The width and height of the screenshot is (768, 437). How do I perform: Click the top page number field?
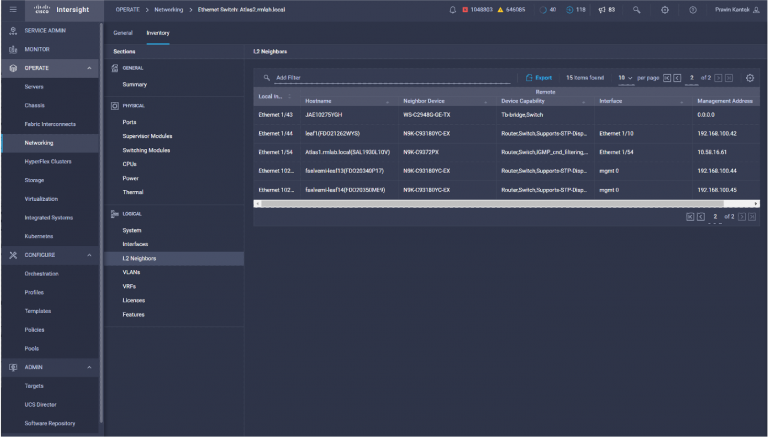(x=692, y=78)
